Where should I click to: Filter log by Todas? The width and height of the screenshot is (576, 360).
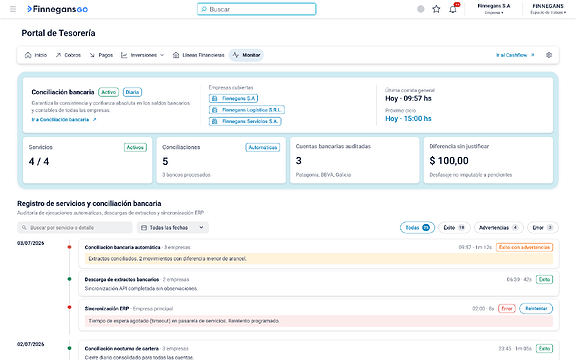click(417, 228)
